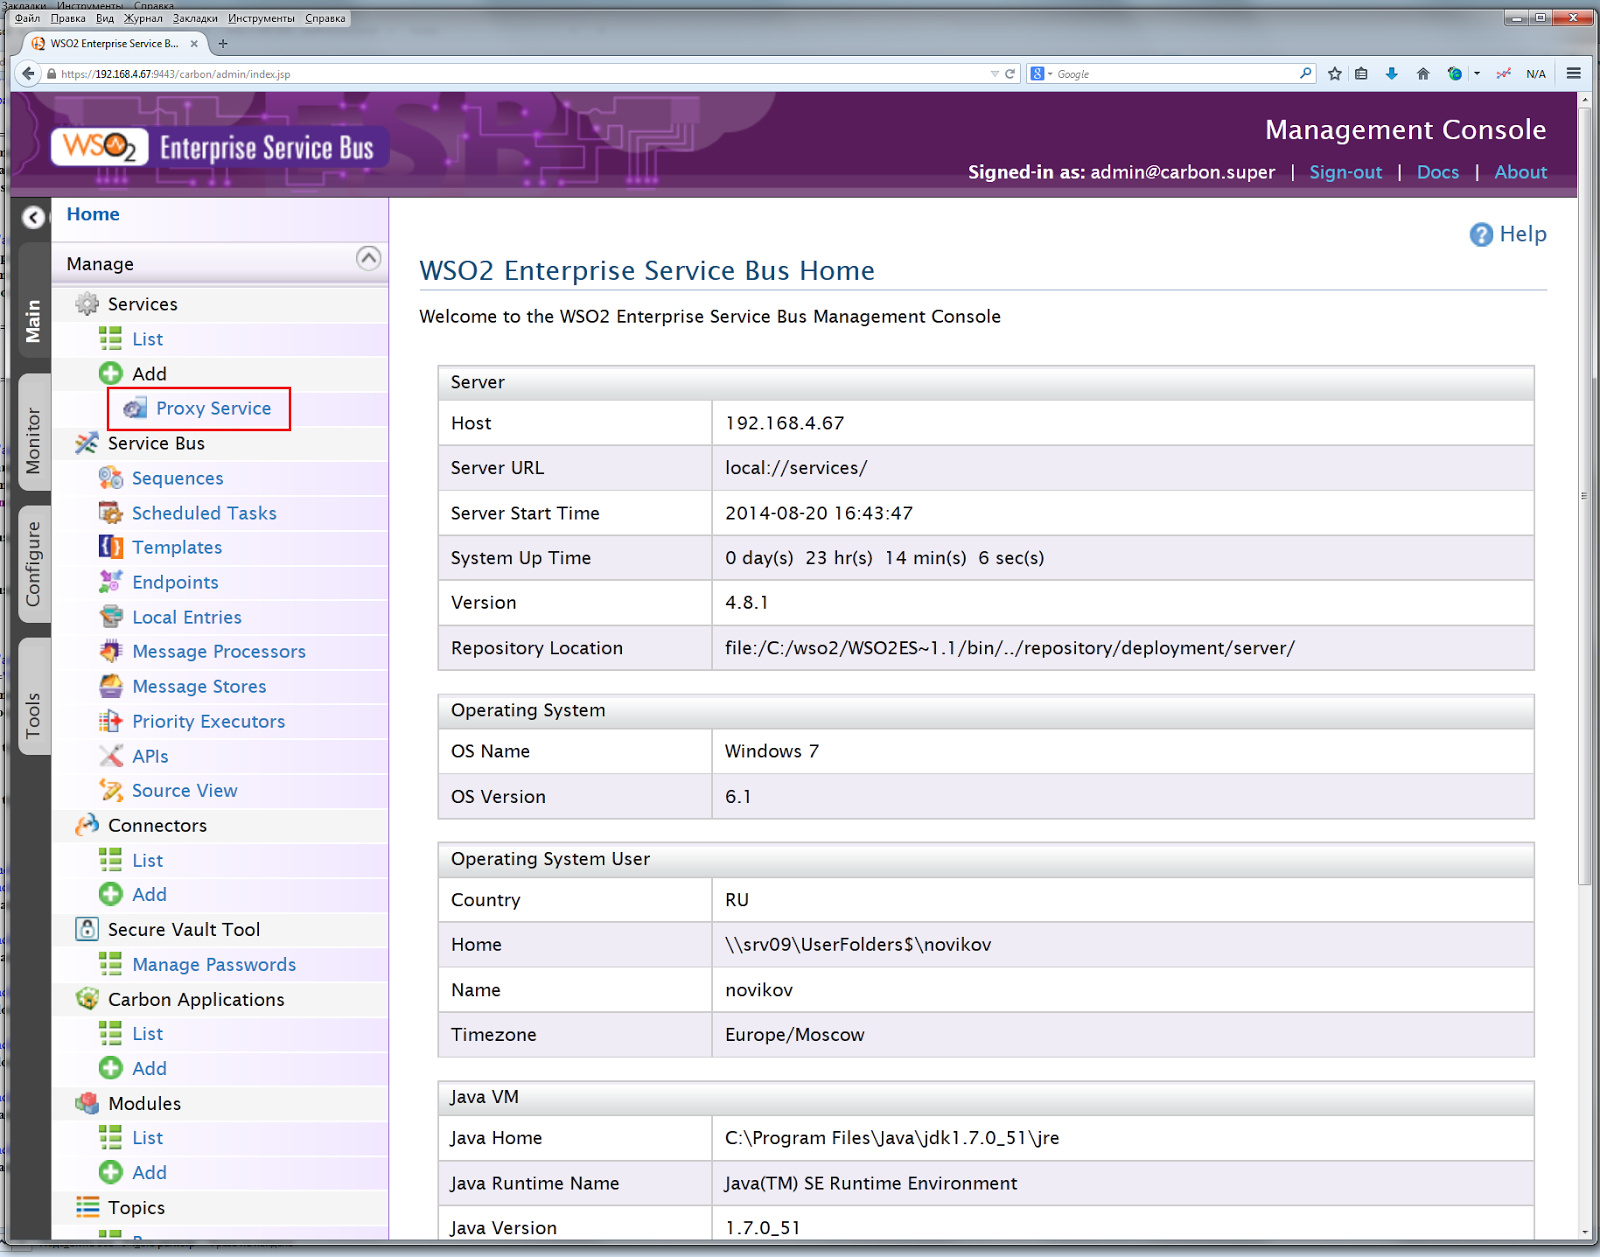Click the Local Entries icon
1600x1257 pixels.
pos(111,617)
